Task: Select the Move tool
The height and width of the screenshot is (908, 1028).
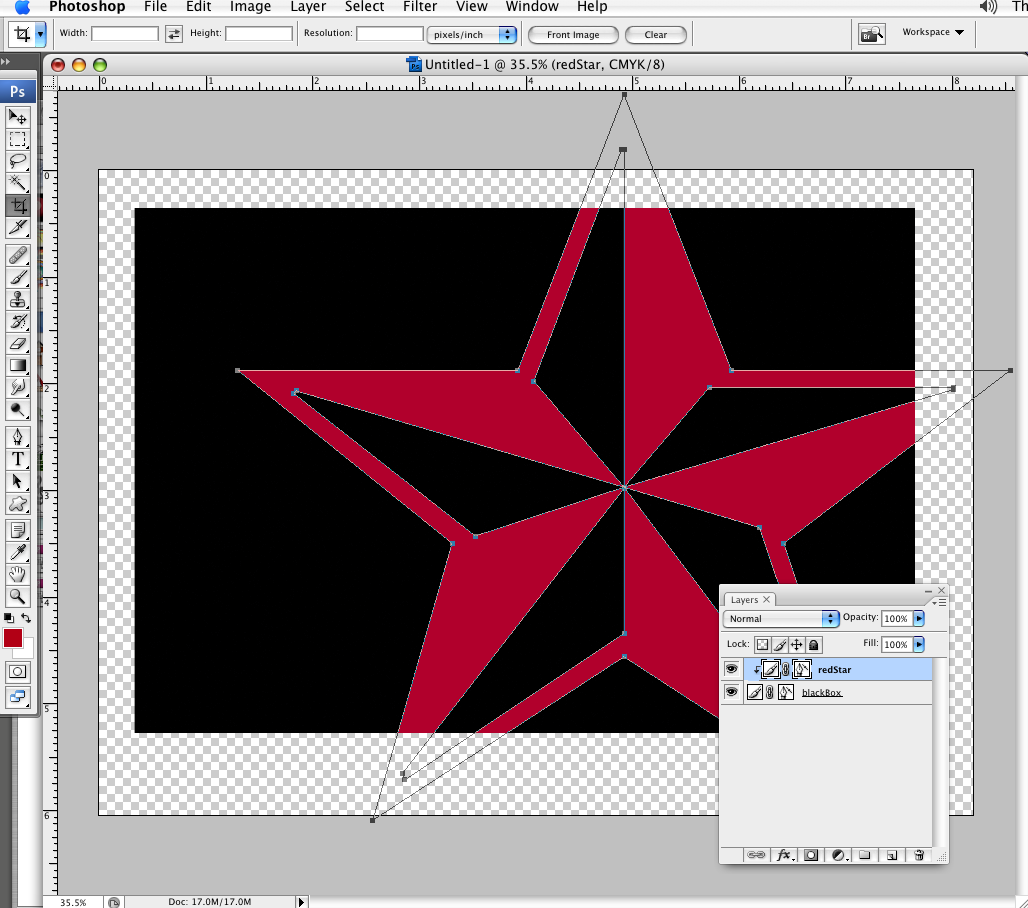Action: pyautogui.click(x=17, y=119)
